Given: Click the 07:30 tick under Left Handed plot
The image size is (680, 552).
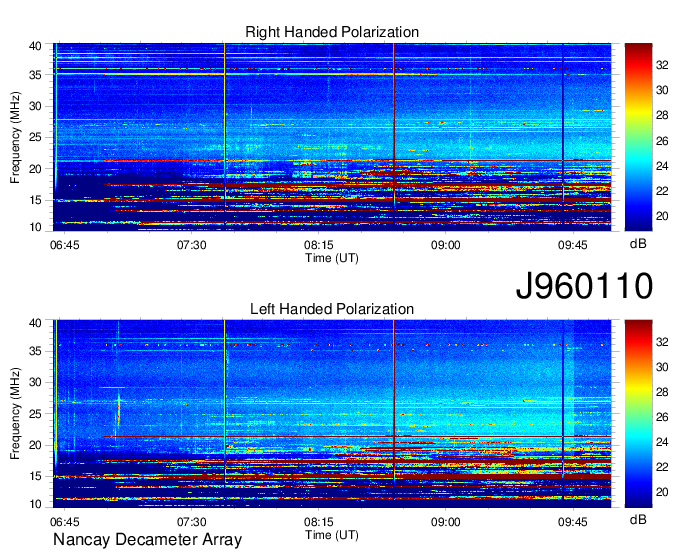Looking at the screenshot, I should pos(191,522).
